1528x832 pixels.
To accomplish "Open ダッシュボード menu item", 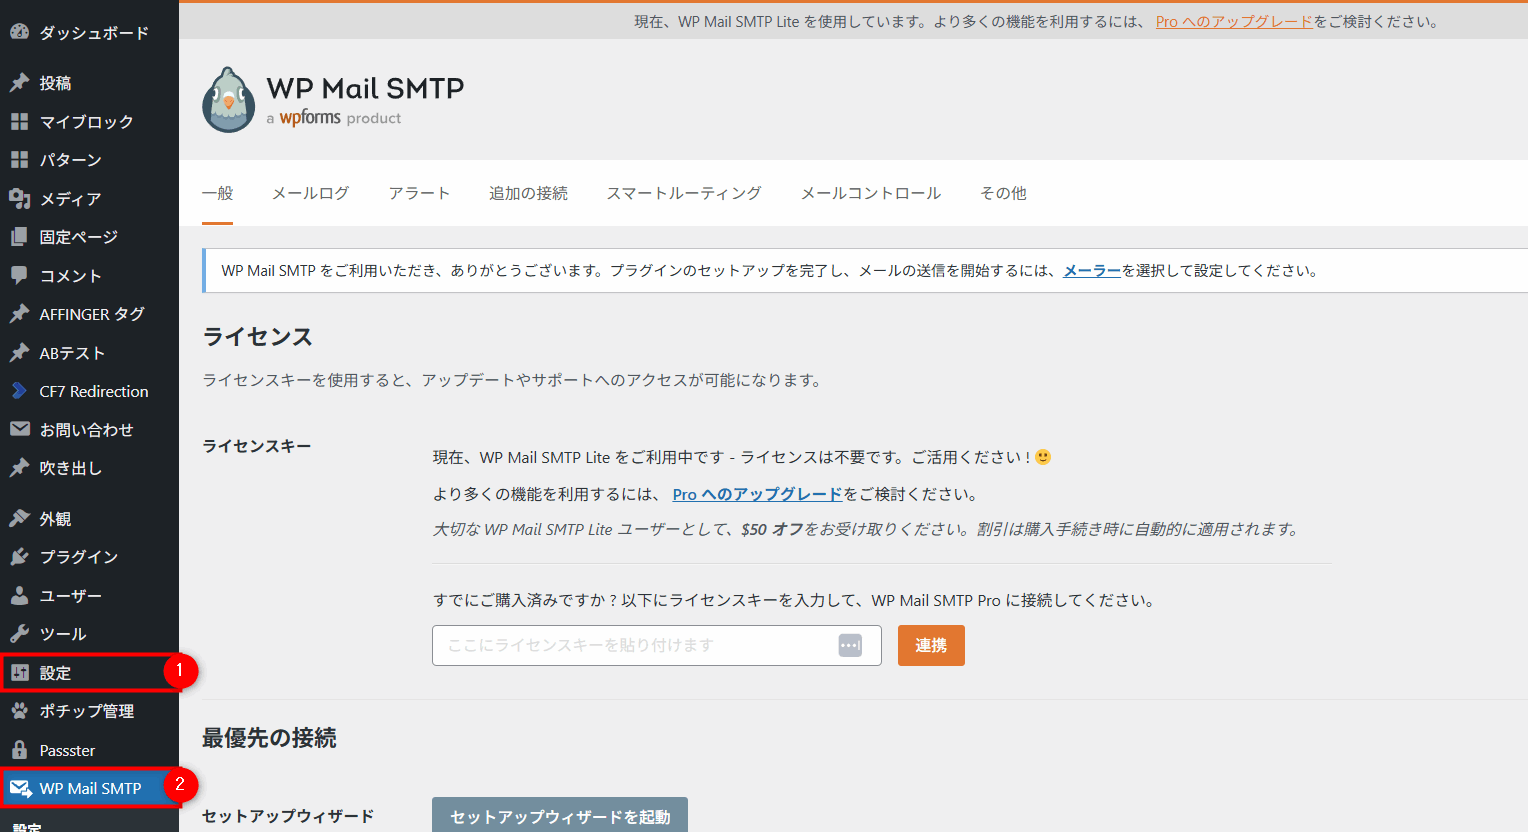I will coord(89,32).
